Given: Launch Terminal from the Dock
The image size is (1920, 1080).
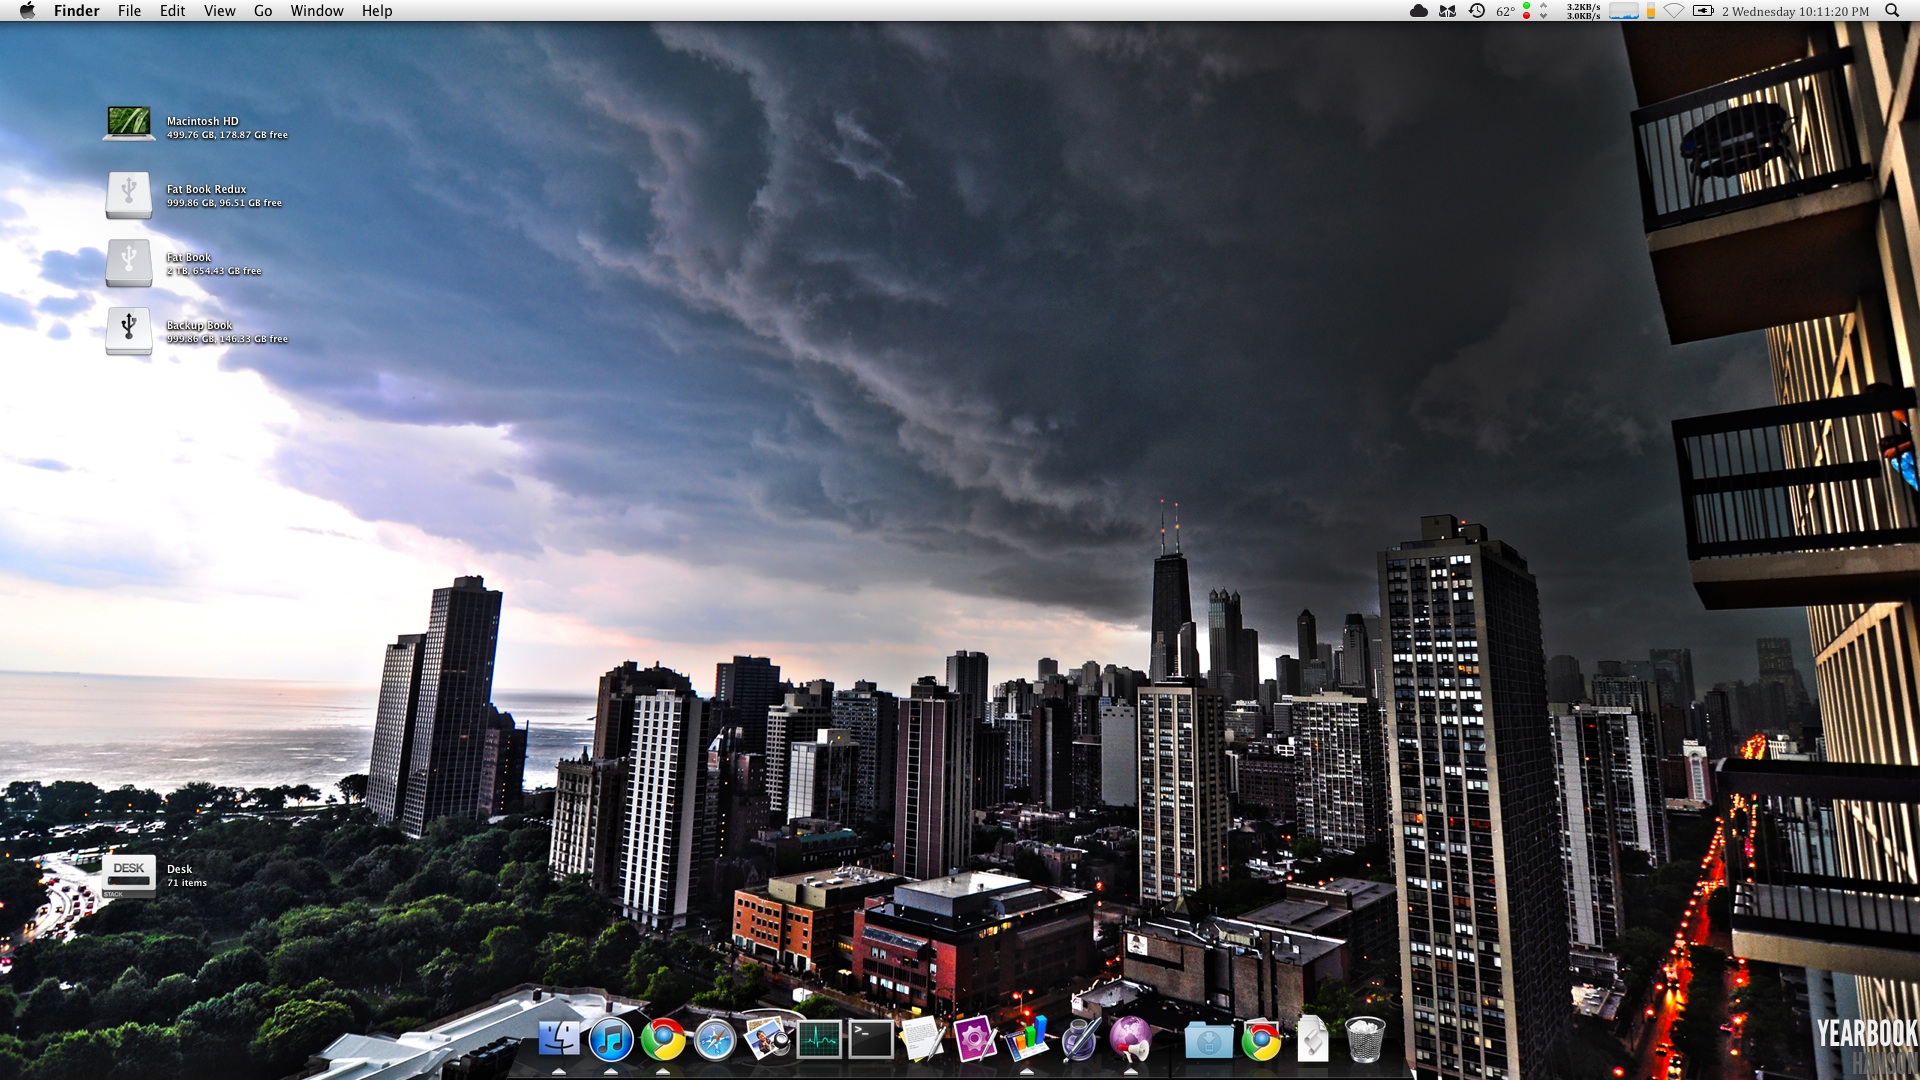Looking at the screenshot, I should [x=871, y=1041].
